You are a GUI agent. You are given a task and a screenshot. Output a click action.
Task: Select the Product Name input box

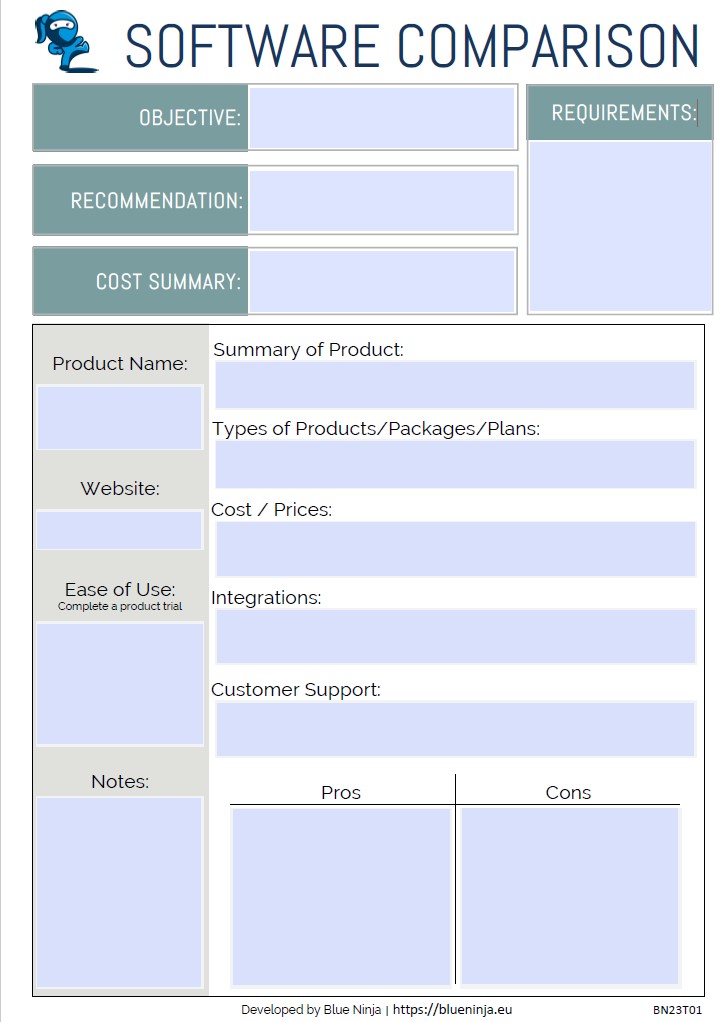[120, 417]
